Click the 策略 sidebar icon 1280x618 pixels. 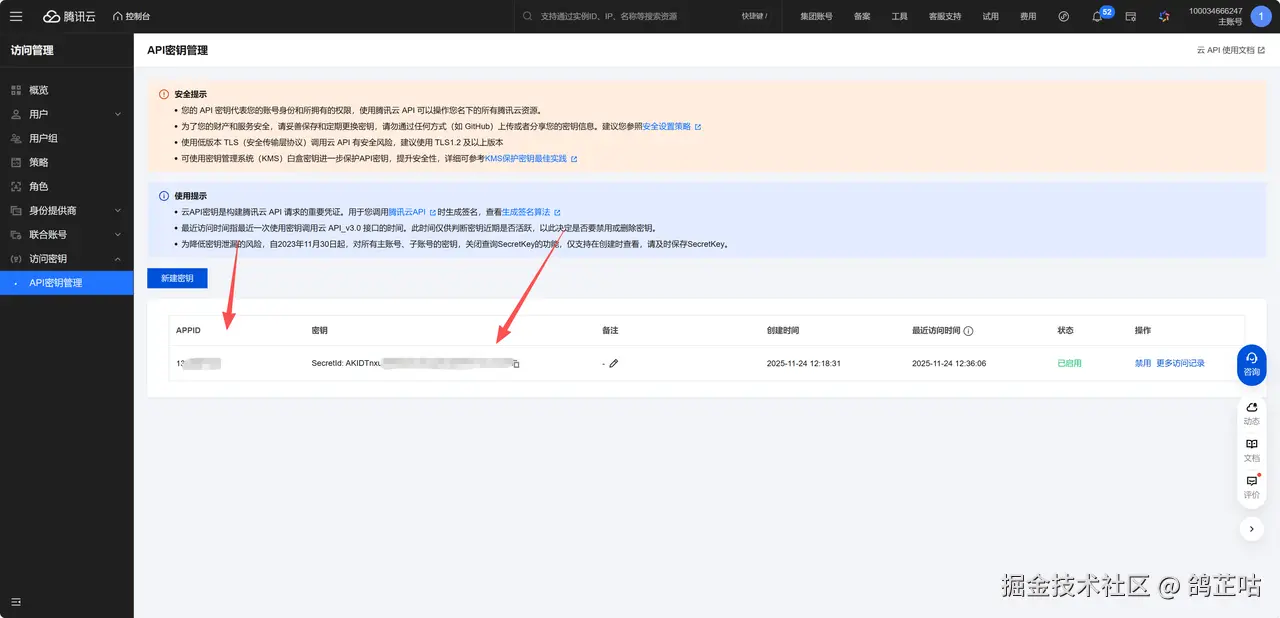tap(16, 162)
